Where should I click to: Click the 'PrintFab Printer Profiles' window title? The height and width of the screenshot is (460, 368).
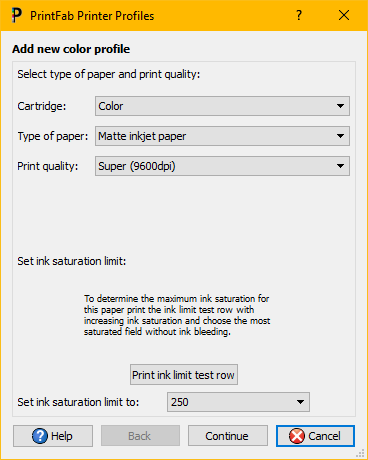click(92, 16)
